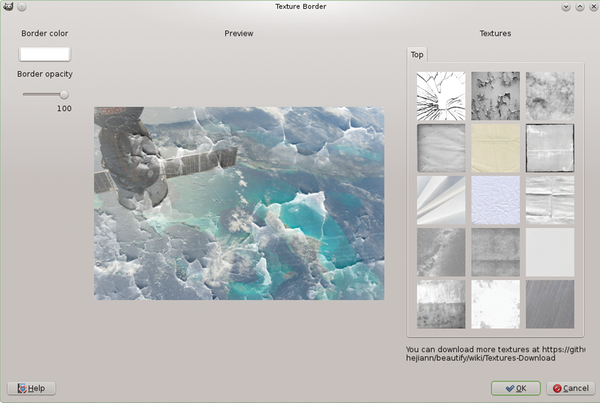Click the Border color label
This screenshot has height=403, width=600.
pyautogui.click(x=45, y=33)
